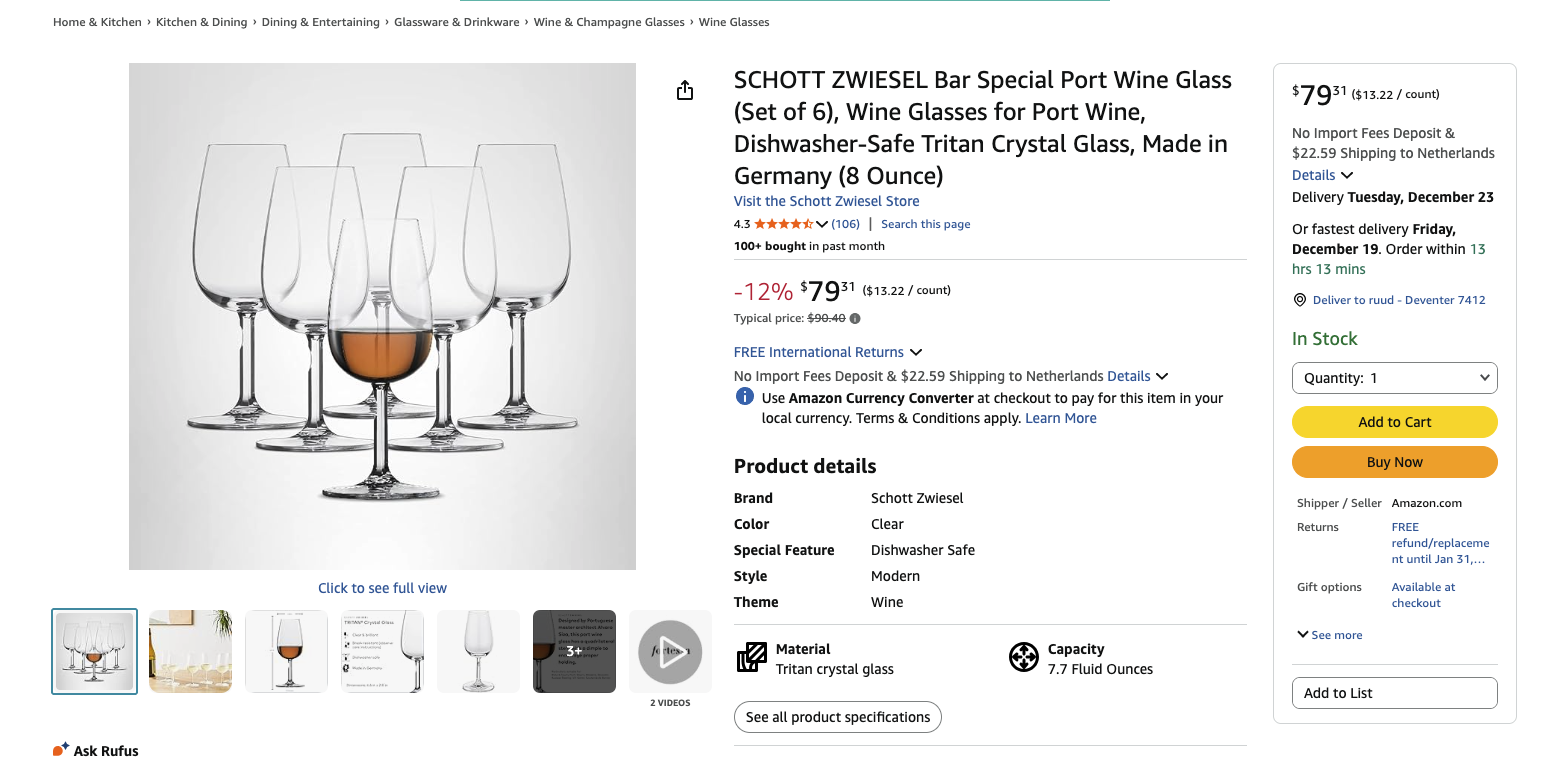Click the Ask Rufus sparkle icon
The image size is (1544, 762).
click(61, 749)
